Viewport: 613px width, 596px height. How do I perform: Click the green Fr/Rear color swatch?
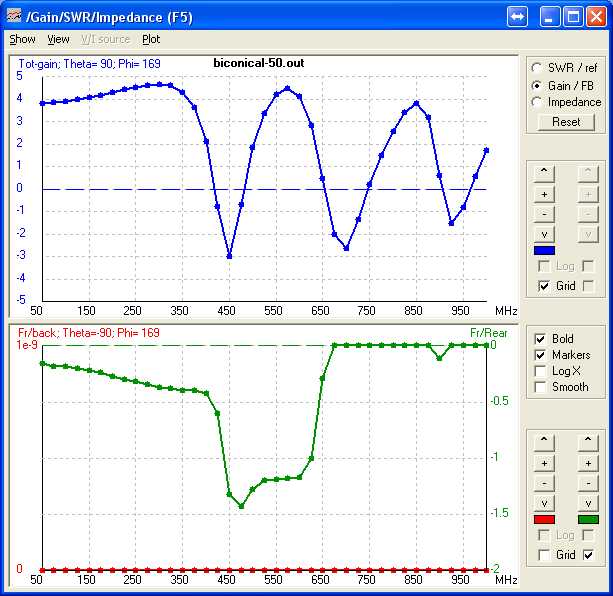tap(588, 520)
